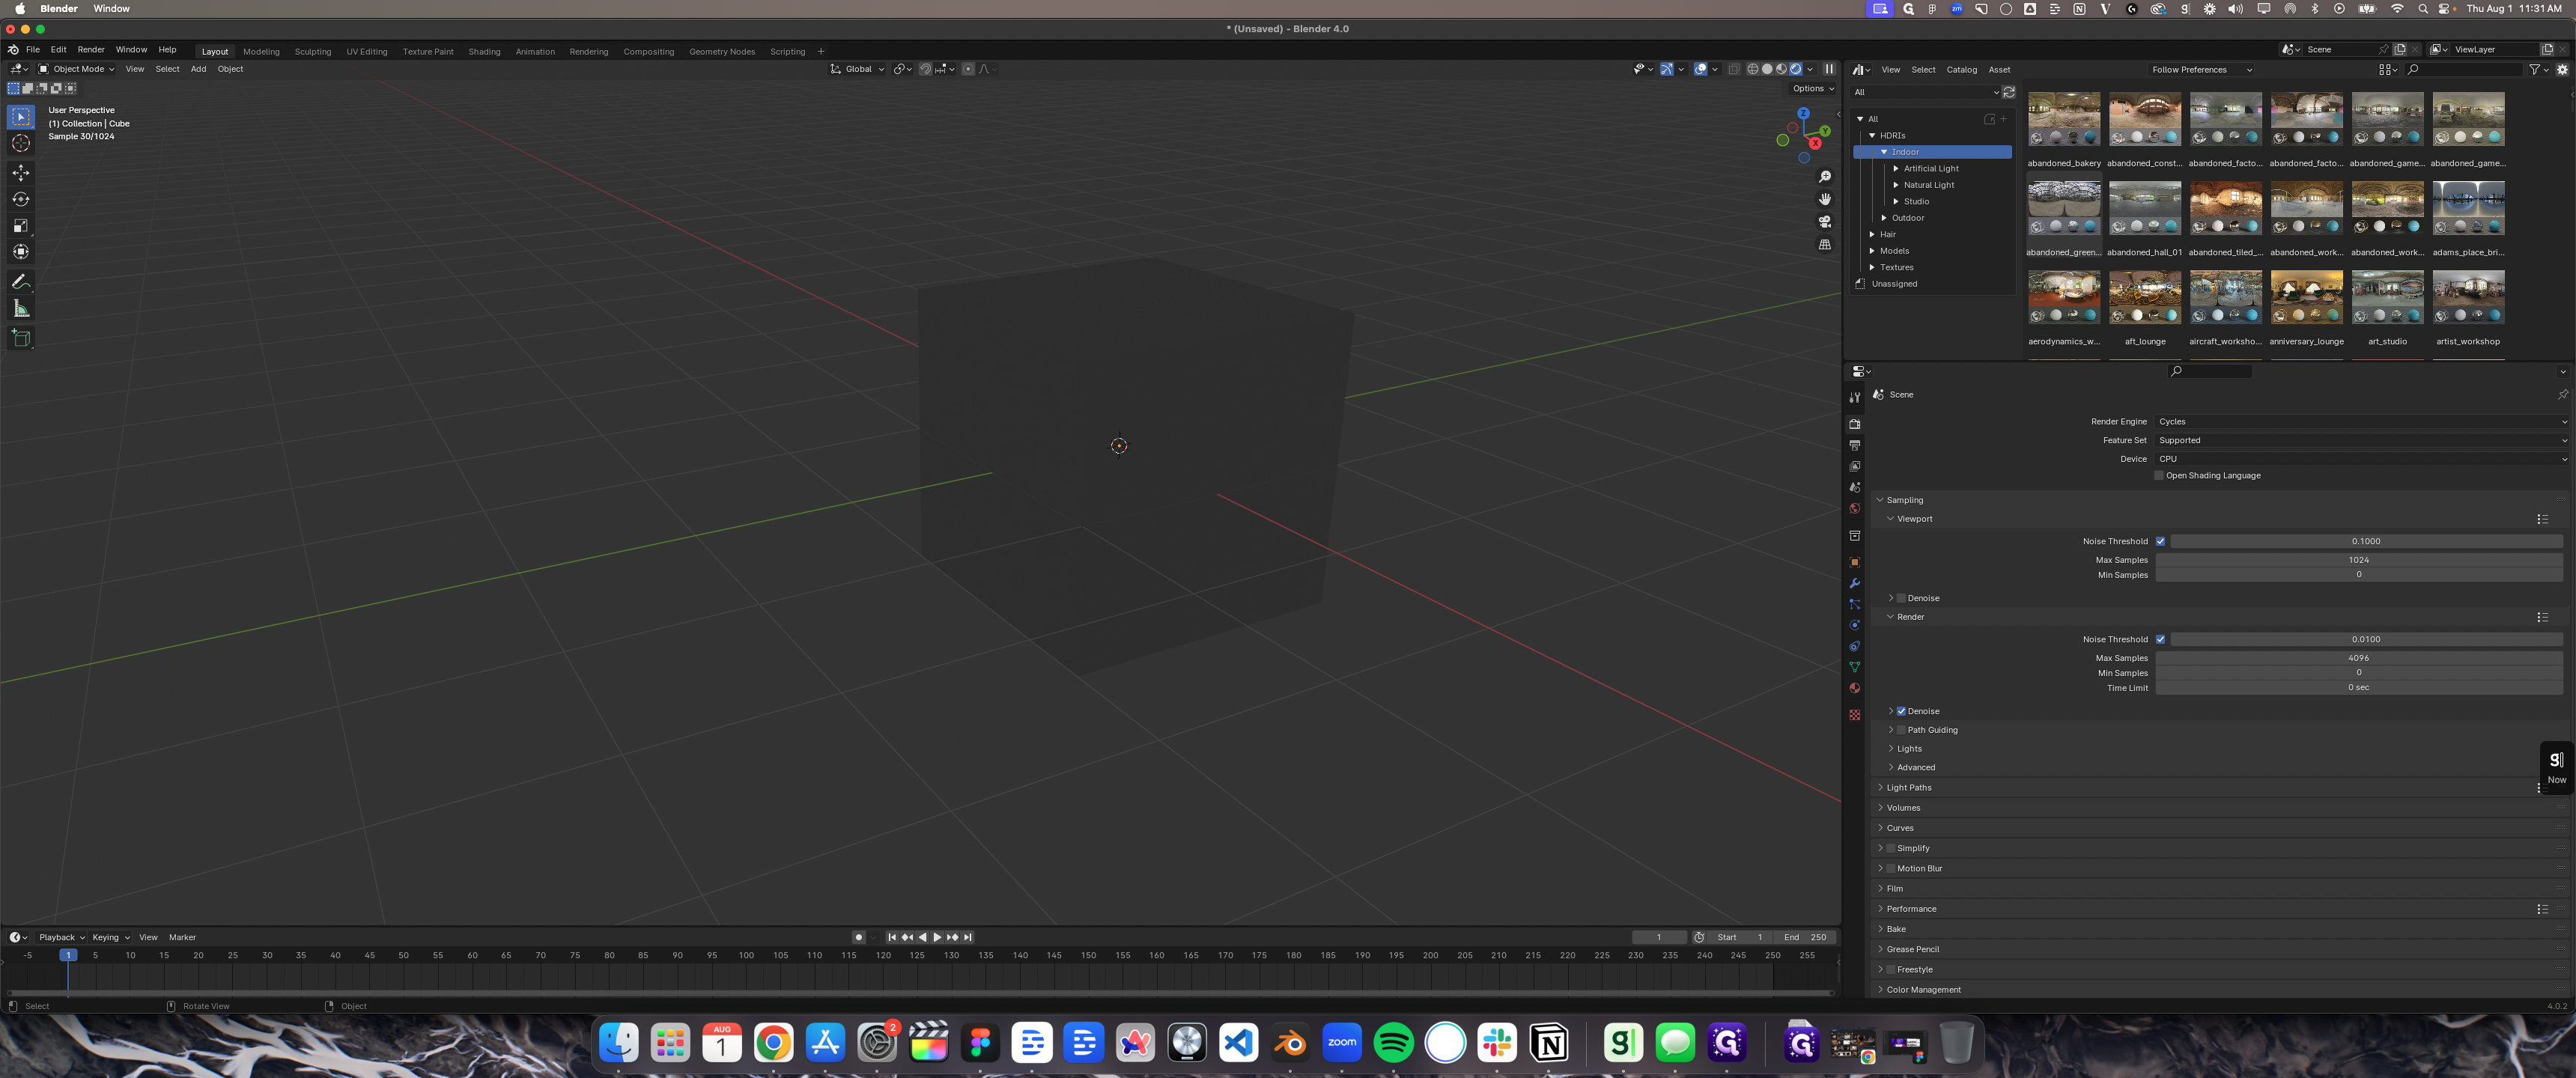Screen dimensions: 2576x1078
Task: Open Follow Preferences import method dropdown
Action: (2201, 70)
